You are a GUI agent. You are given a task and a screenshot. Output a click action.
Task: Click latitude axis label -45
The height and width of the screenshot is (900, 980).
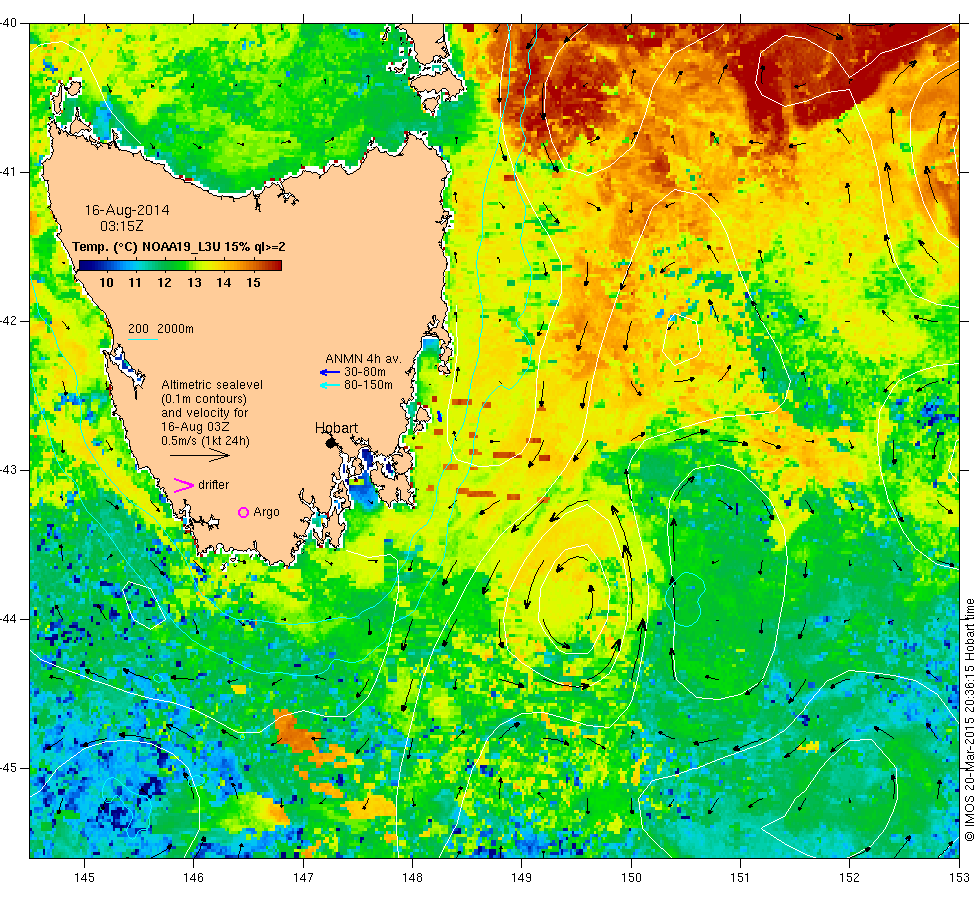pyautogui.click(x=9, y=768)
